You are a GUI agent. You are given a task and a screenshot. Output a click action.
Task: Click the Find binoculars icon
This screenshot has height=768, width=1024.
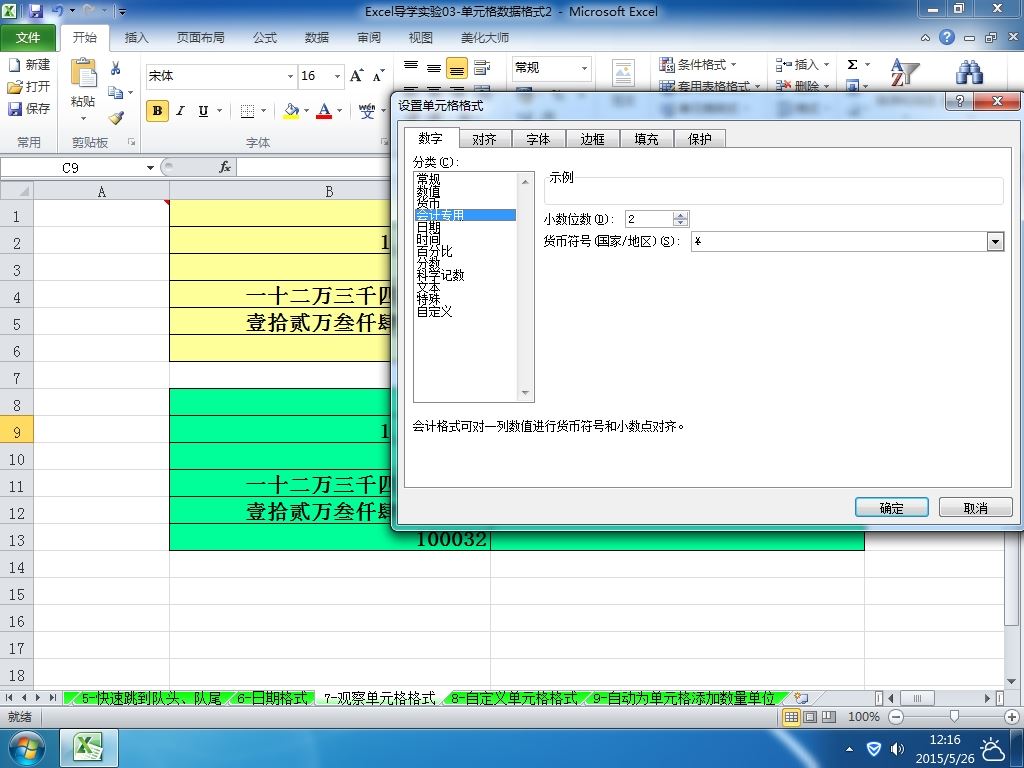click(x=969, y=72)
